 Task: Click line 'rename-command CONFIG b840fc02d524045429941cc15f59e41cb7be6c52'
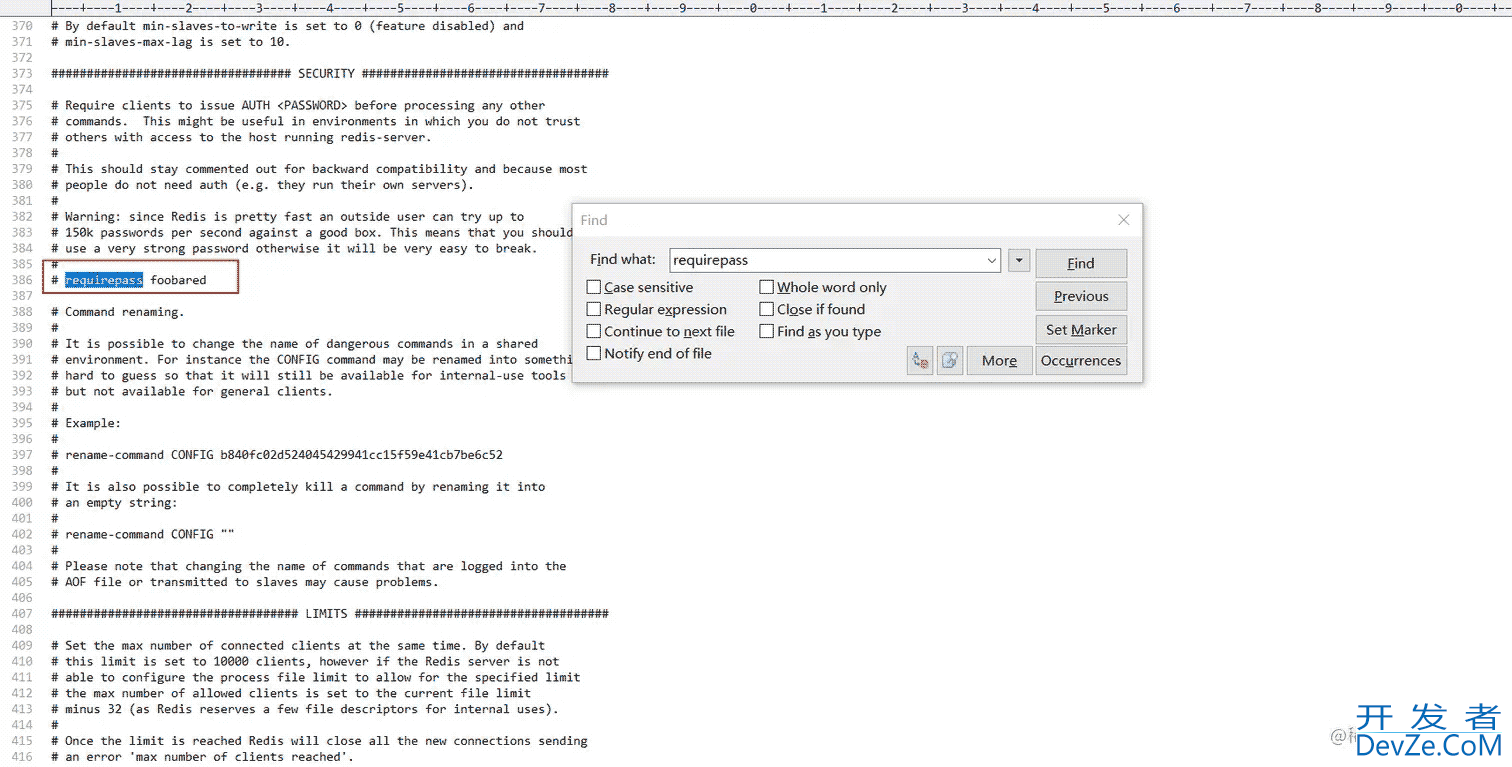point(277,455)
